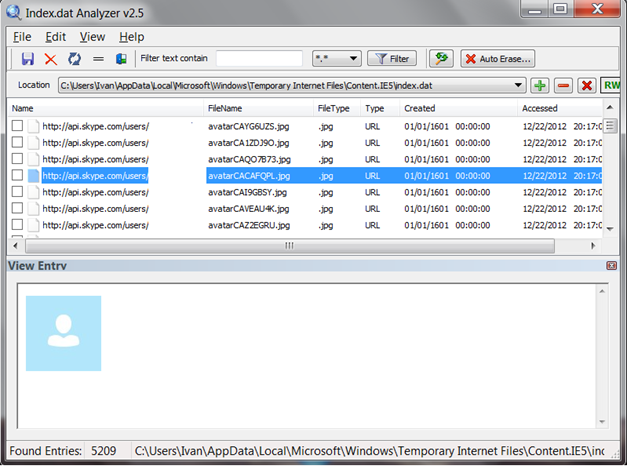Image resolution: width=627 pixels, height=466 pixels.
Task: Check the box for avatarCAYG6UZS.jpg row
Action: pos(17,126)
